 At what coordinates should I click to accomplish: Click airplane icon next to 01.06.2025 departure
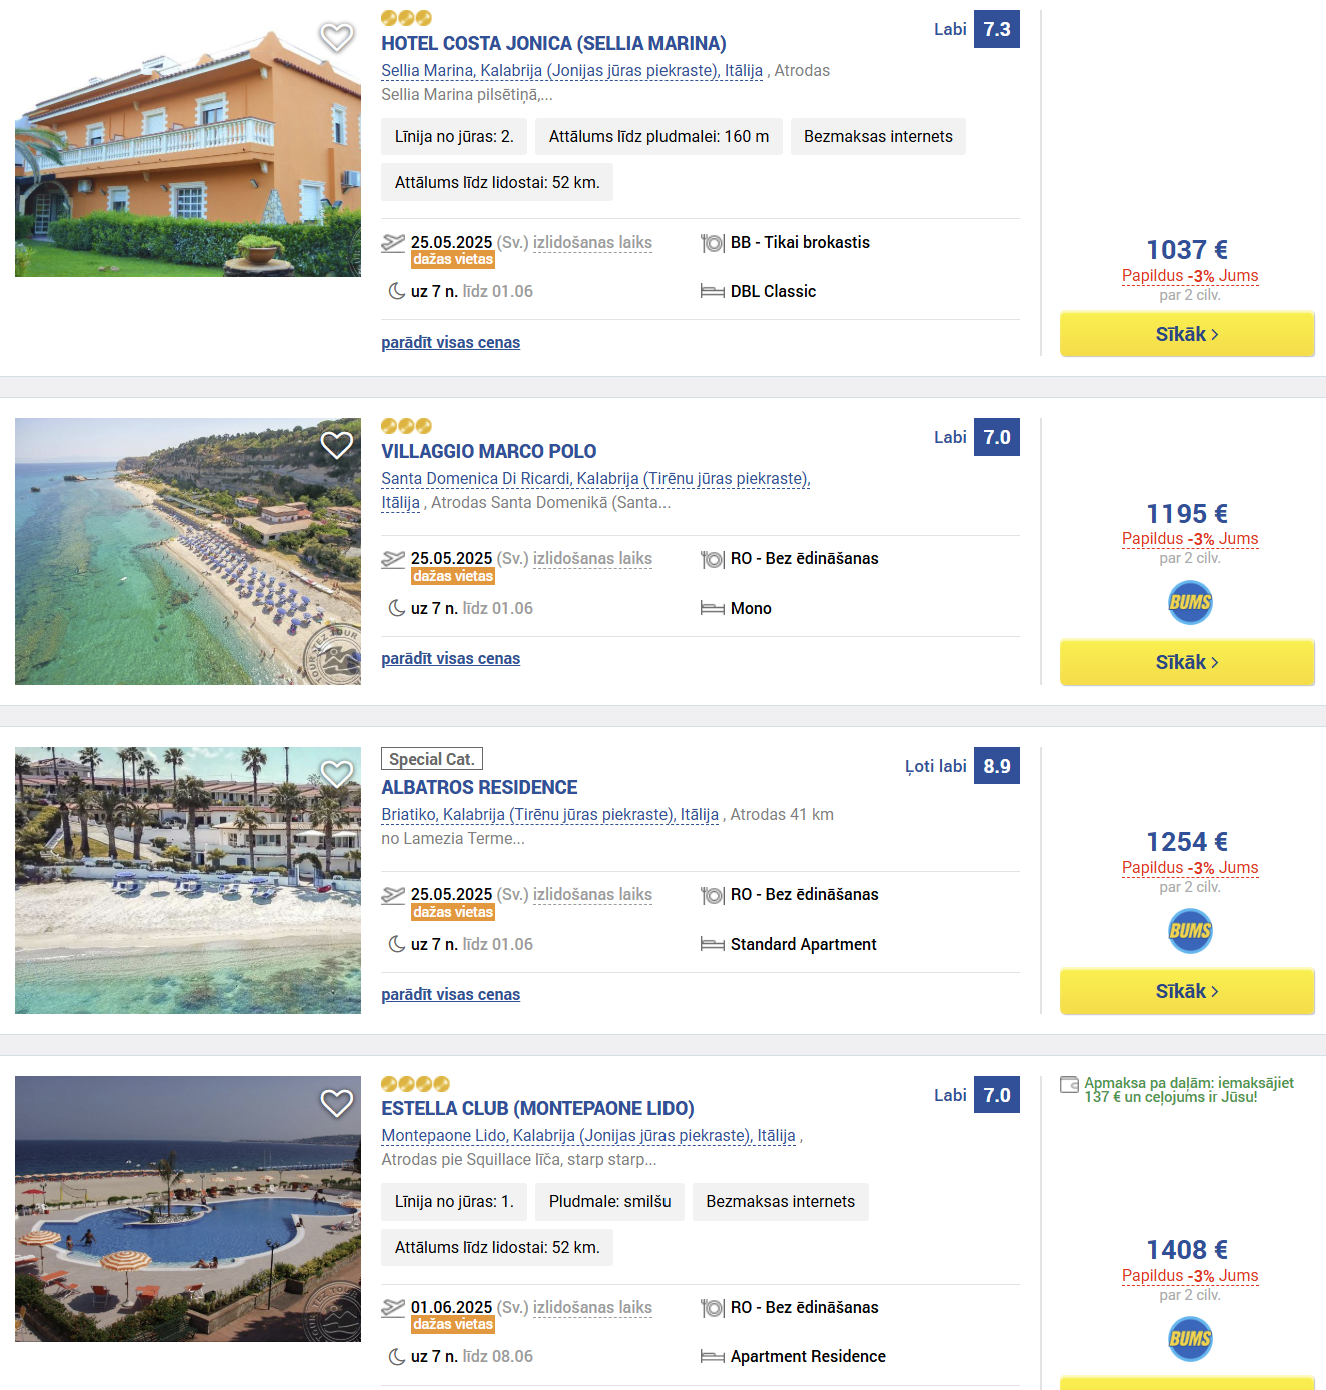(393, 1307)
